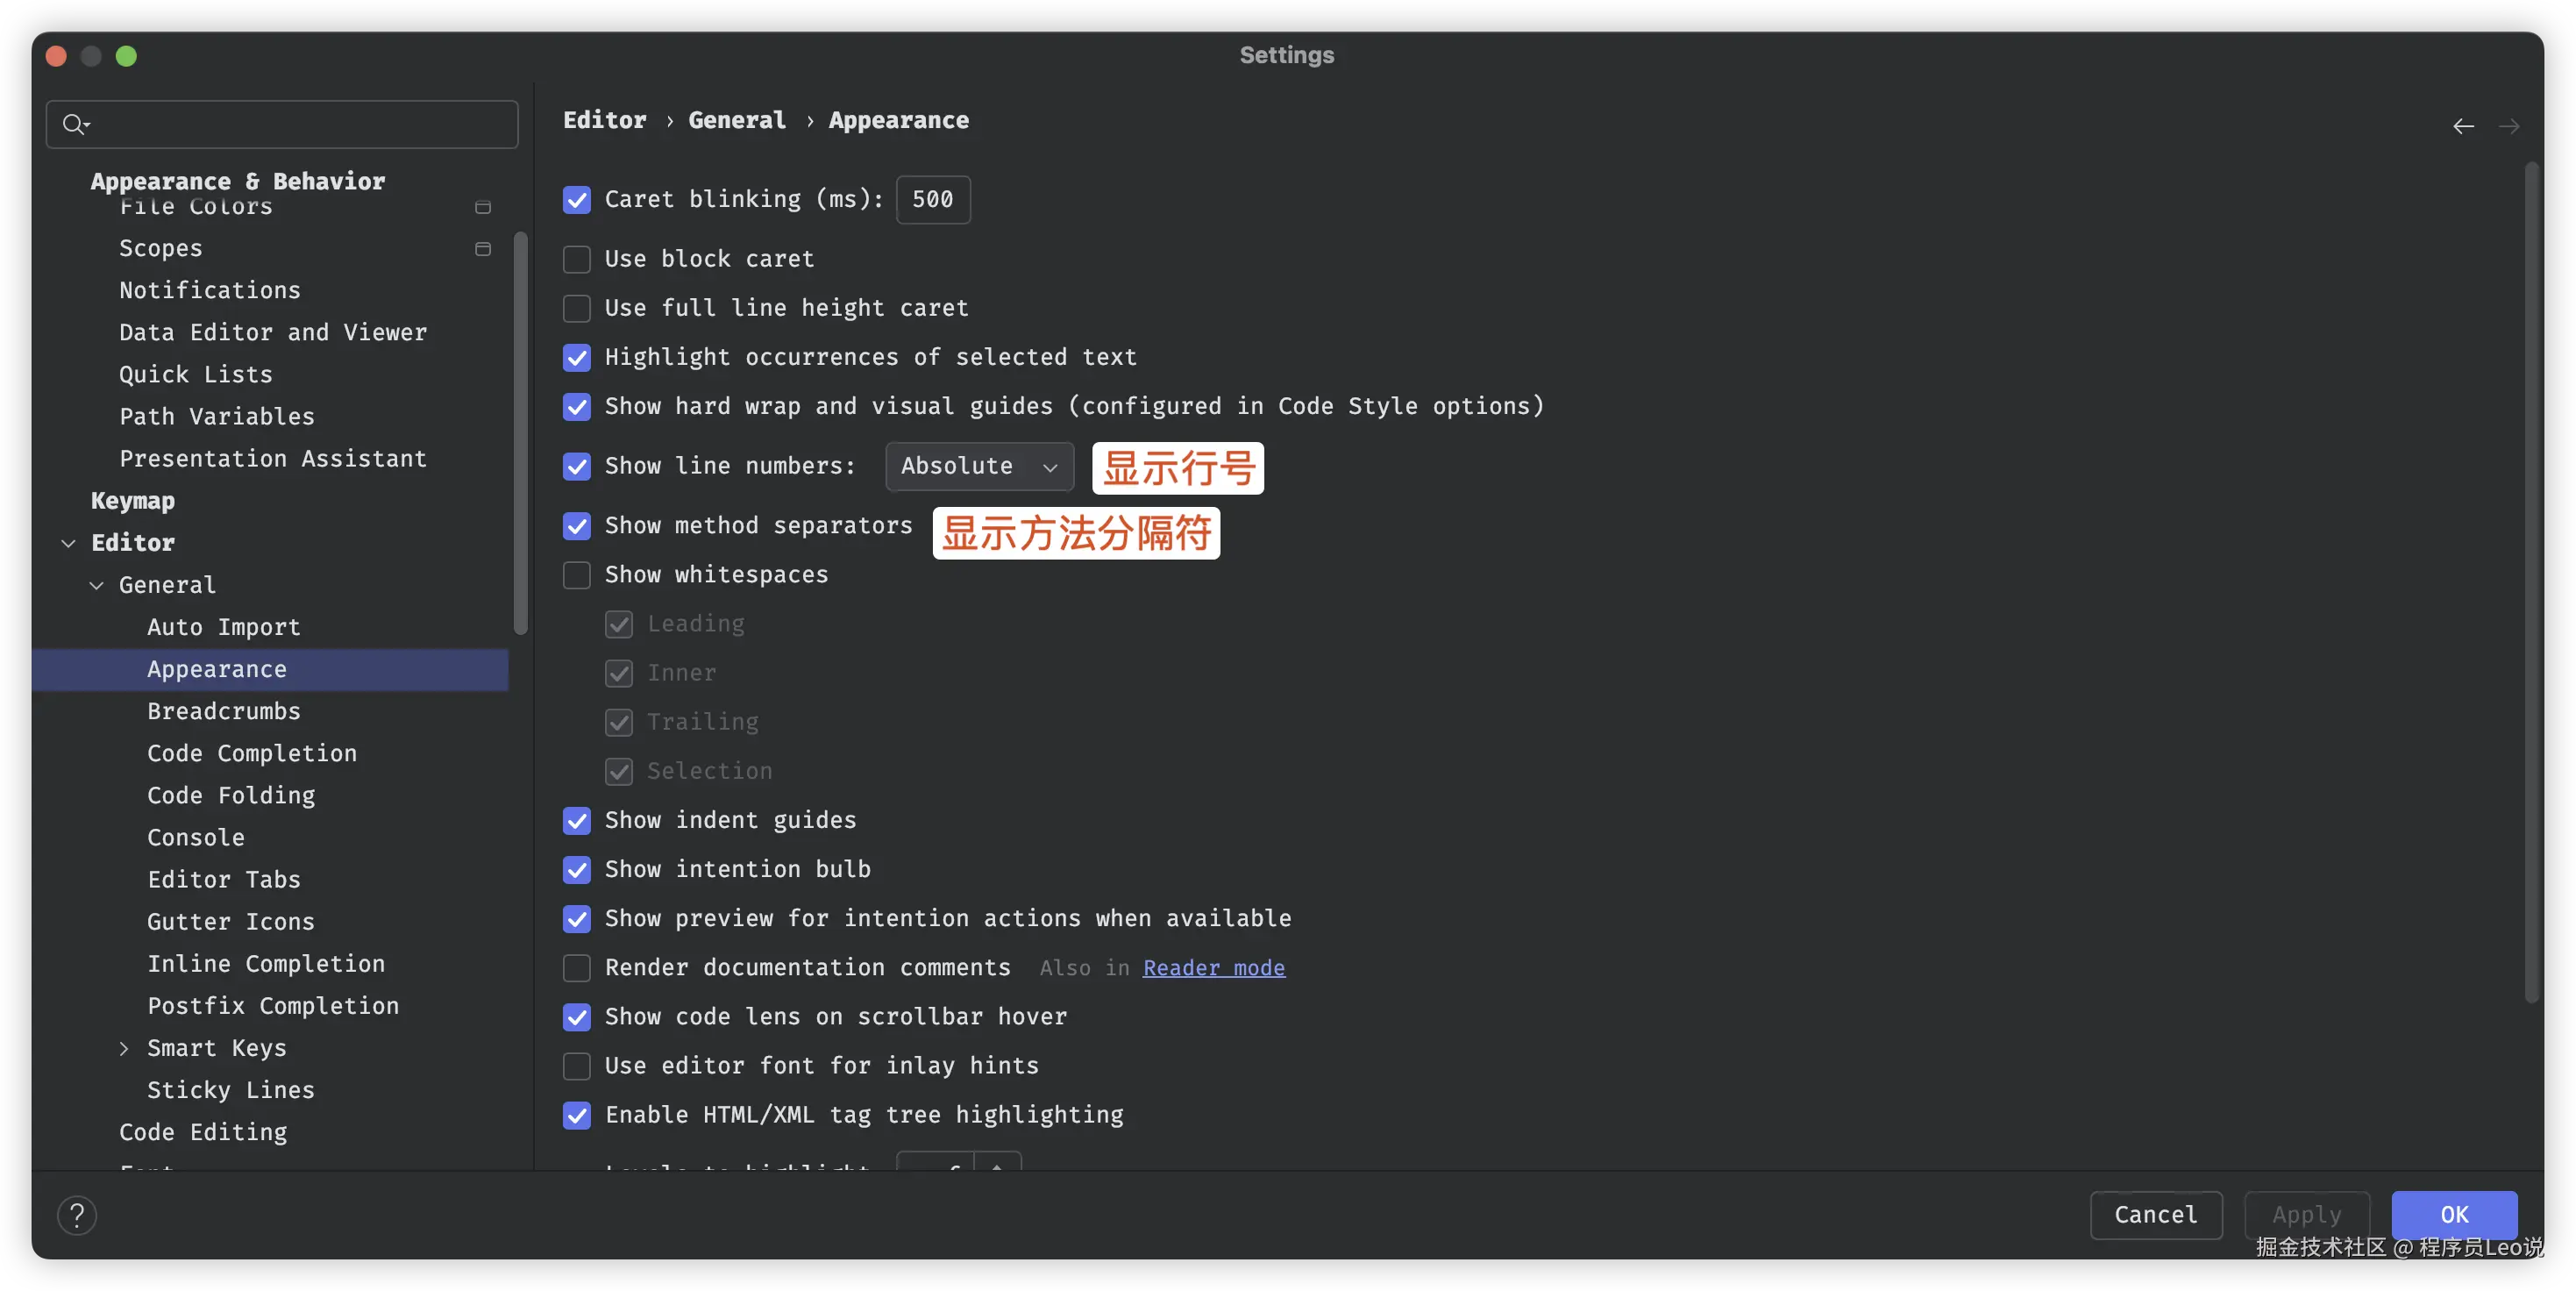The width and height of the screenshot is (2576, 1291).
Task: Toggle Show indent guides
Action: click(577, 821)
